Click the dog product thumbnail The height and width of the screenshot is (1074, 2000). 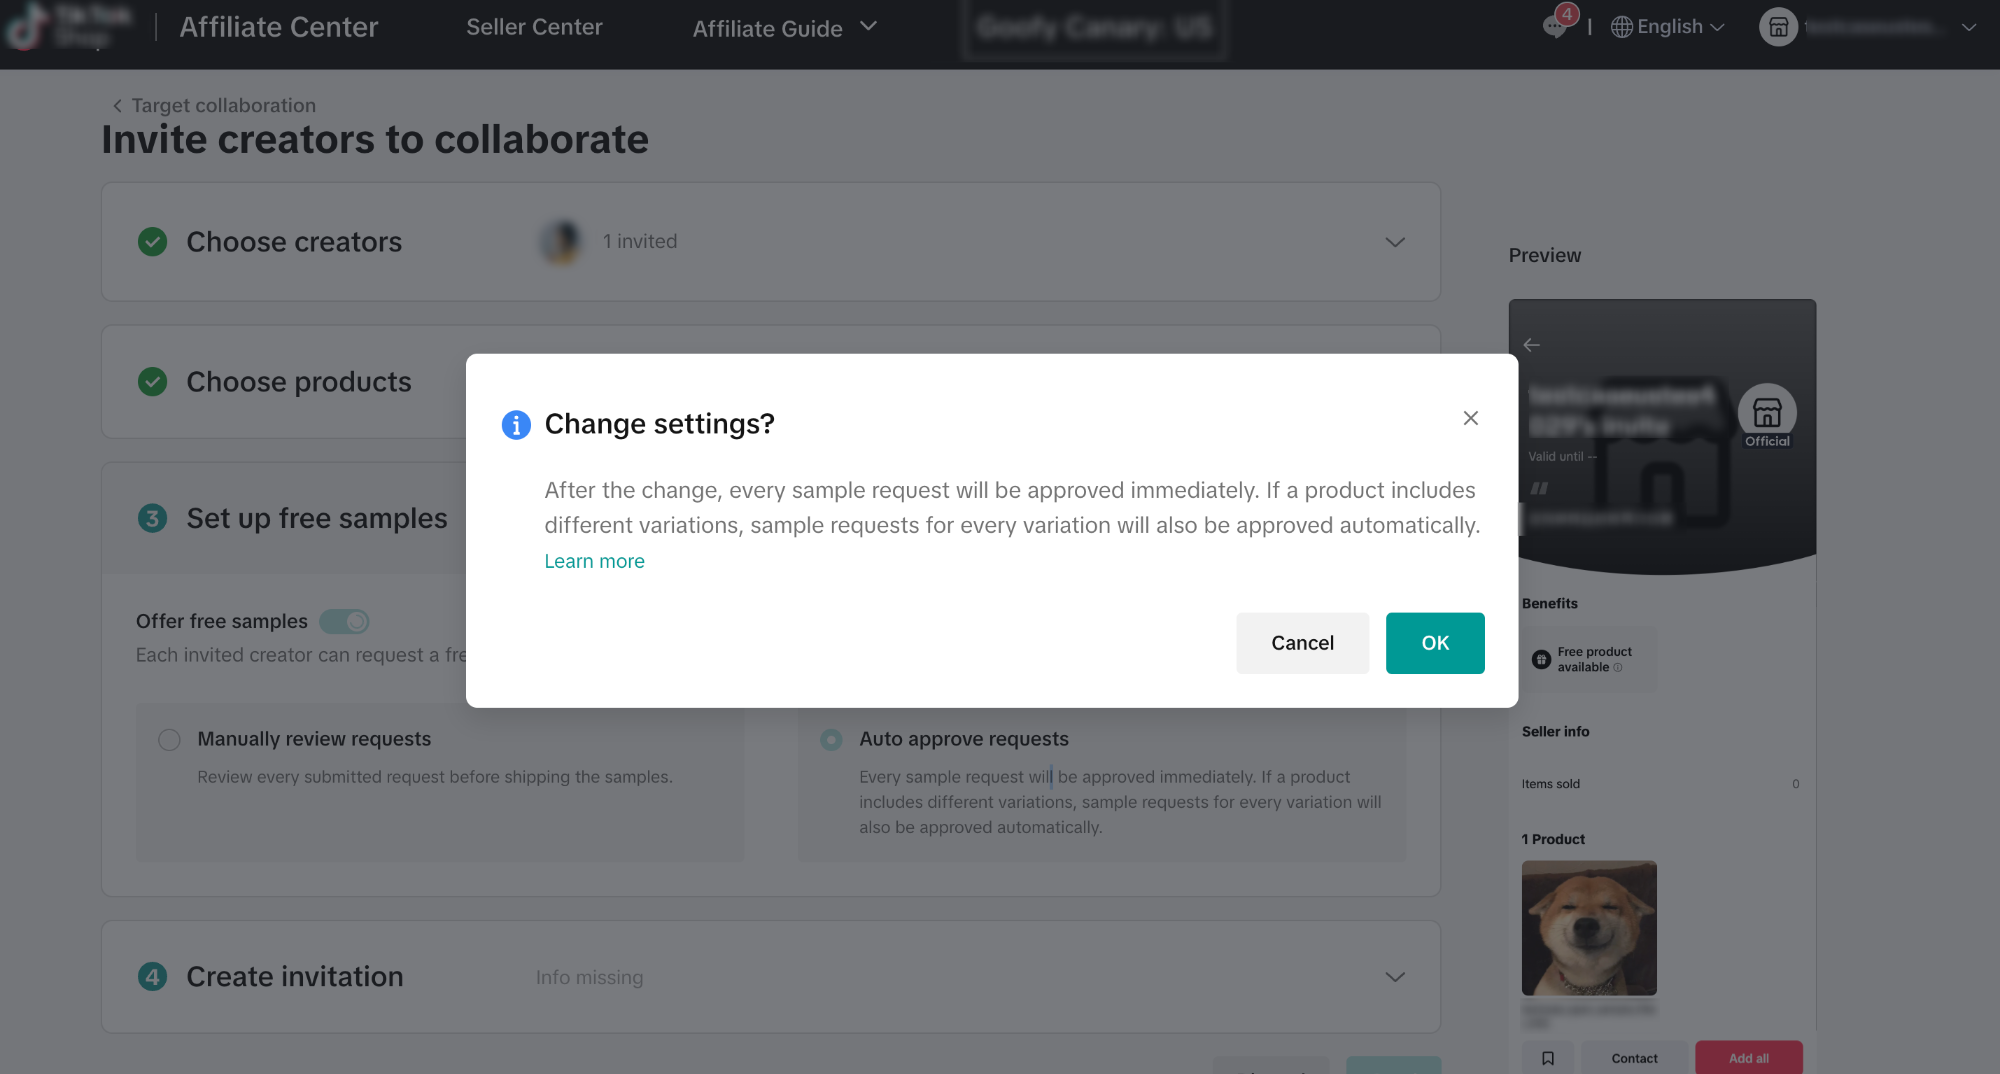[x=1588, y=928]
